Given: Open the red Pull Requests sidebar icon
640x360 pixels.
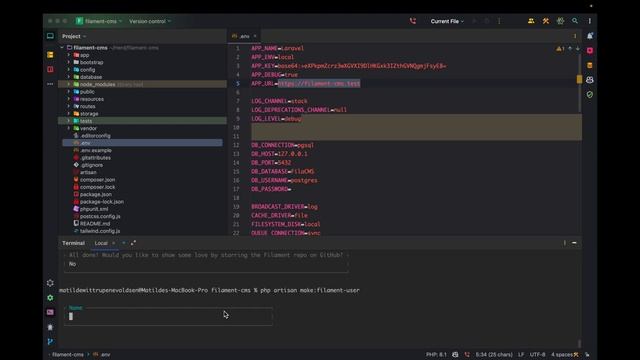Looking at the screenshot, I should (50, 69).
